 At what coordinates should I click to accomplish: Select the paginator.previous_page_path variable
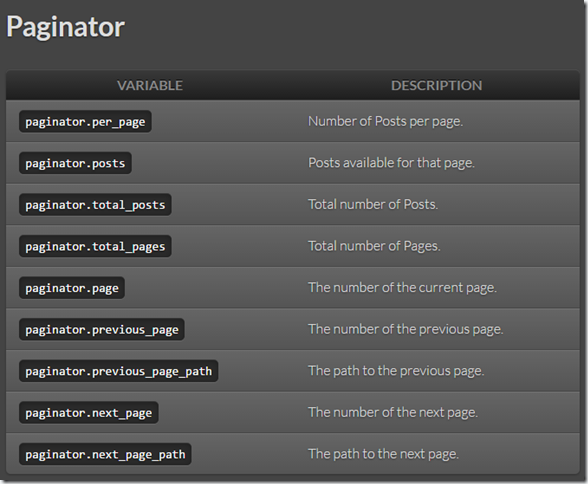click(118, 371)
